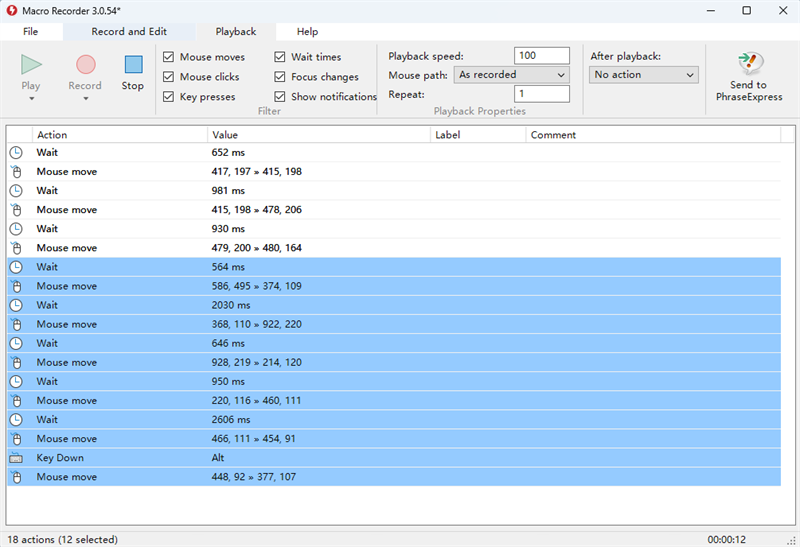
Task: Open the File menu
Action: point(31,32)
